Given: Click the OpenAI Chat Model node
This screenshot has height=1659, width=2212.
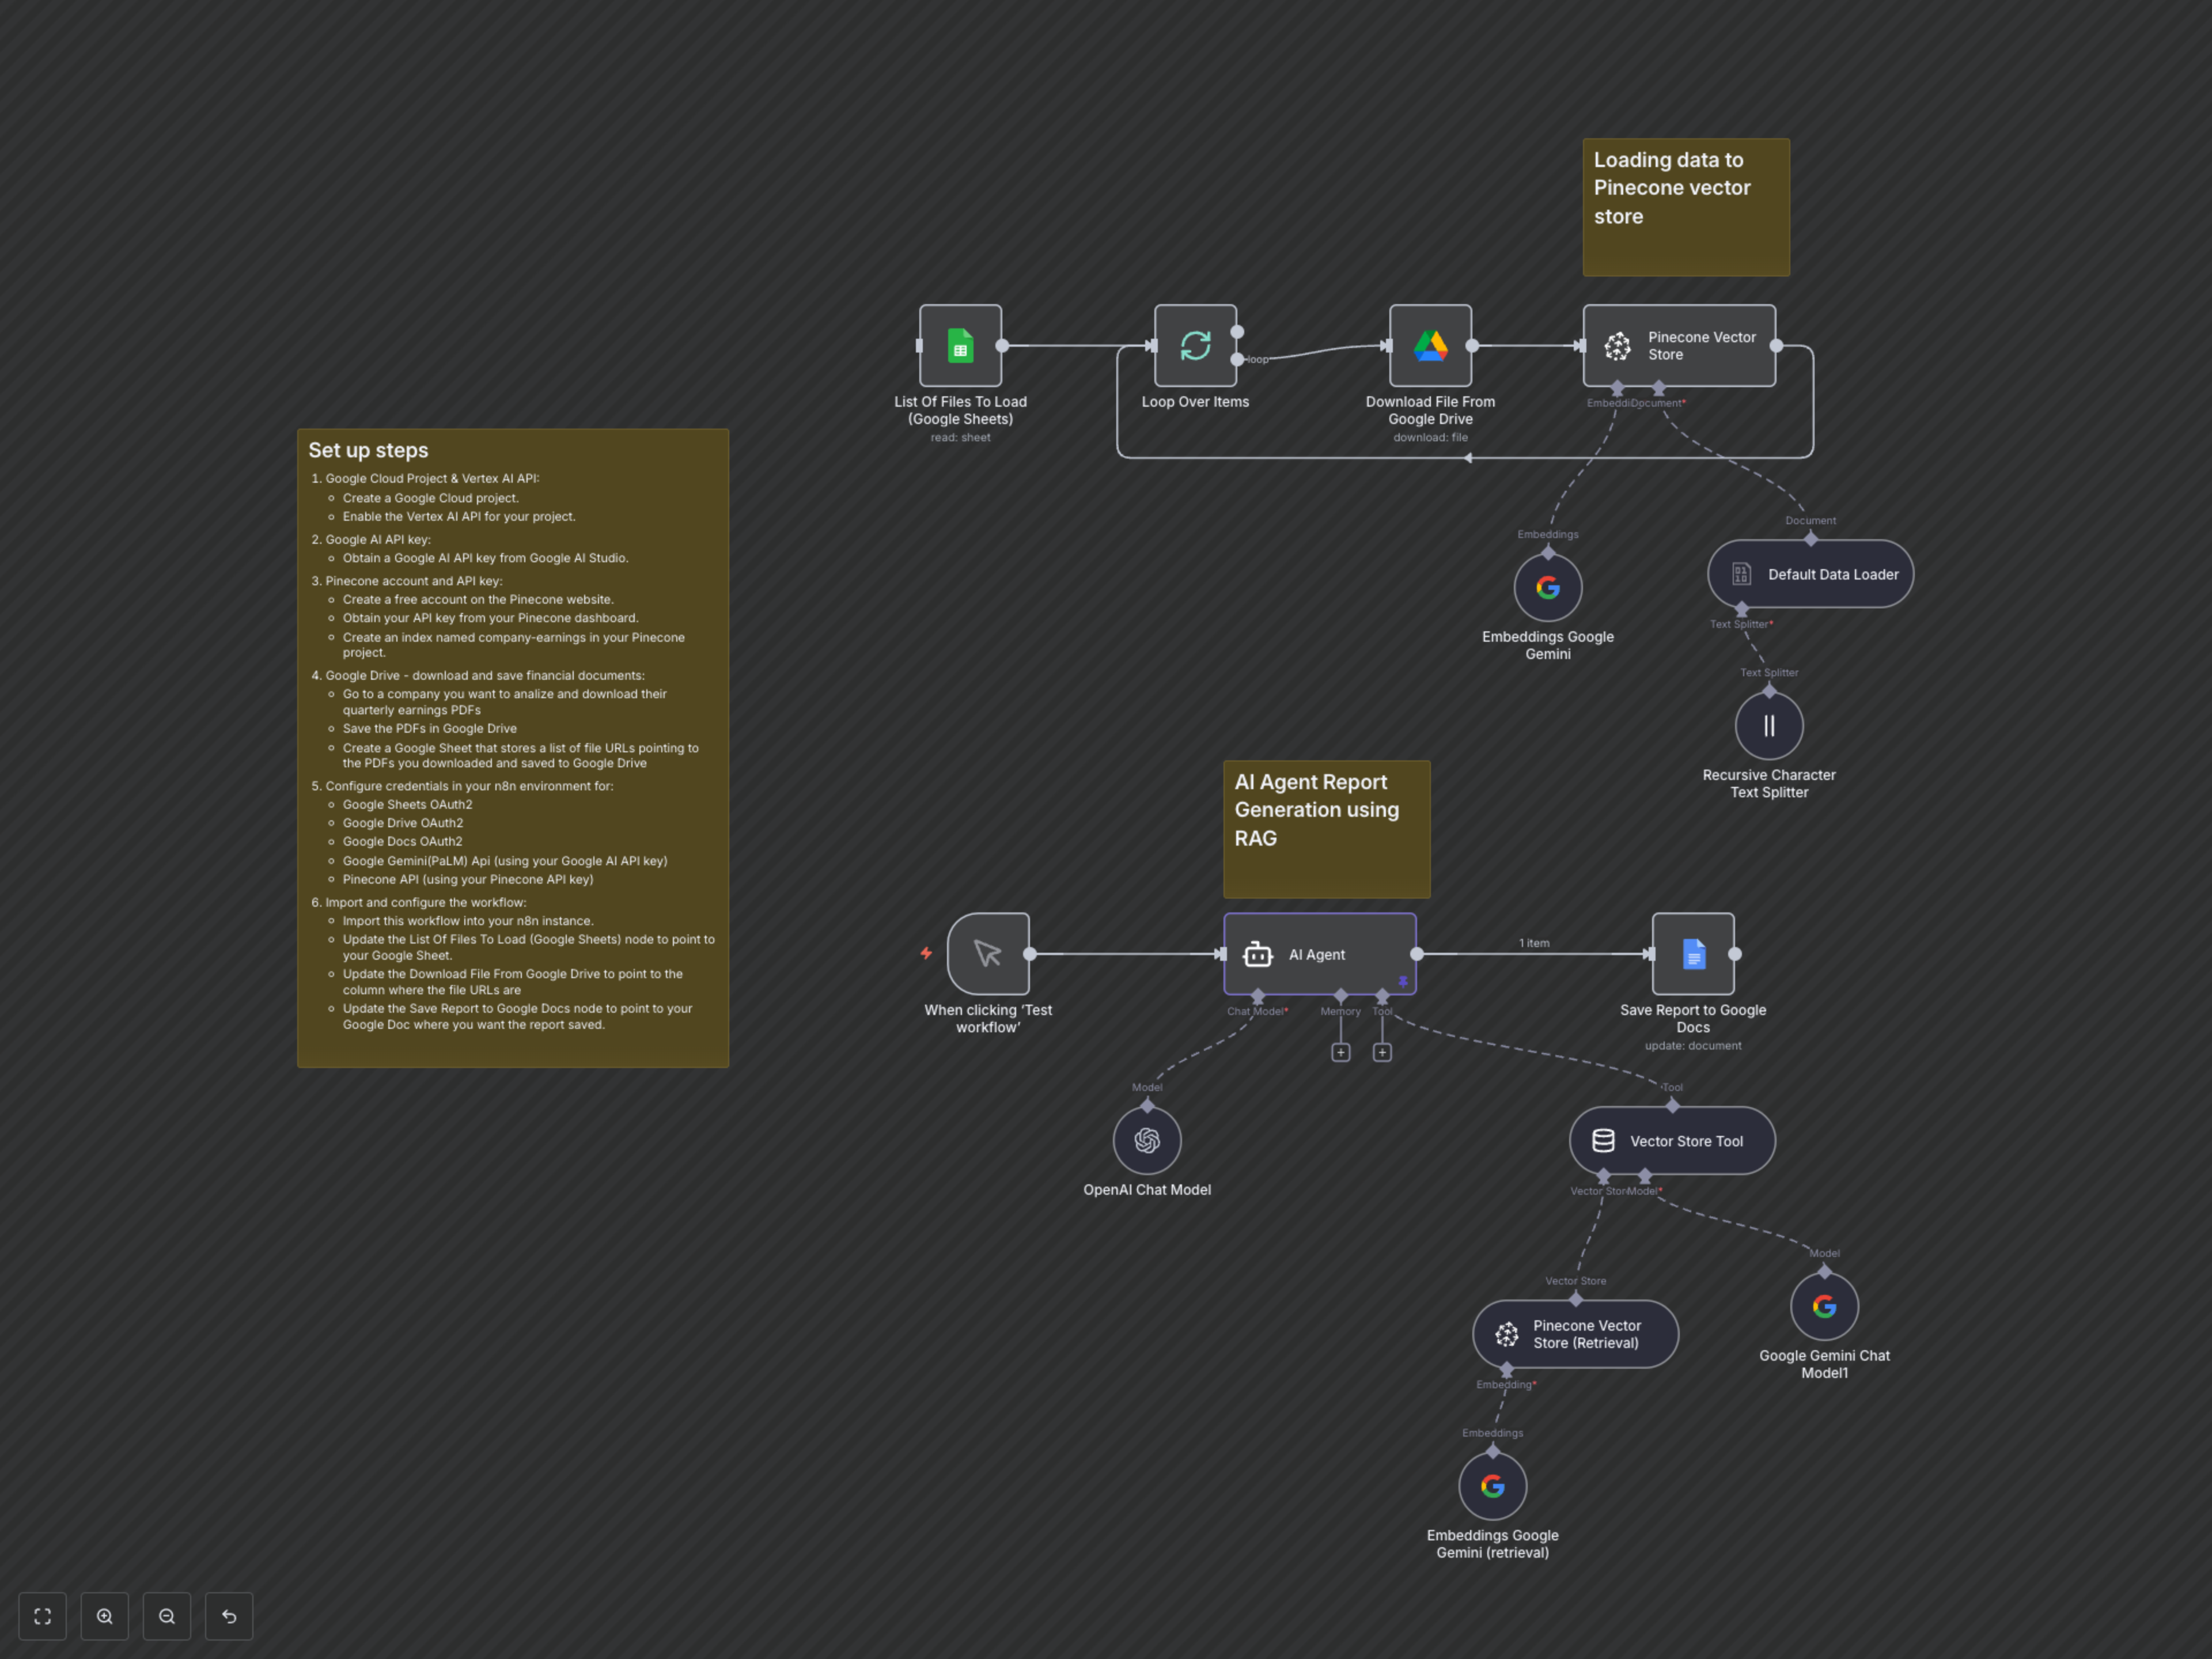Looking at the screenshot, I should [1147, 1141].
